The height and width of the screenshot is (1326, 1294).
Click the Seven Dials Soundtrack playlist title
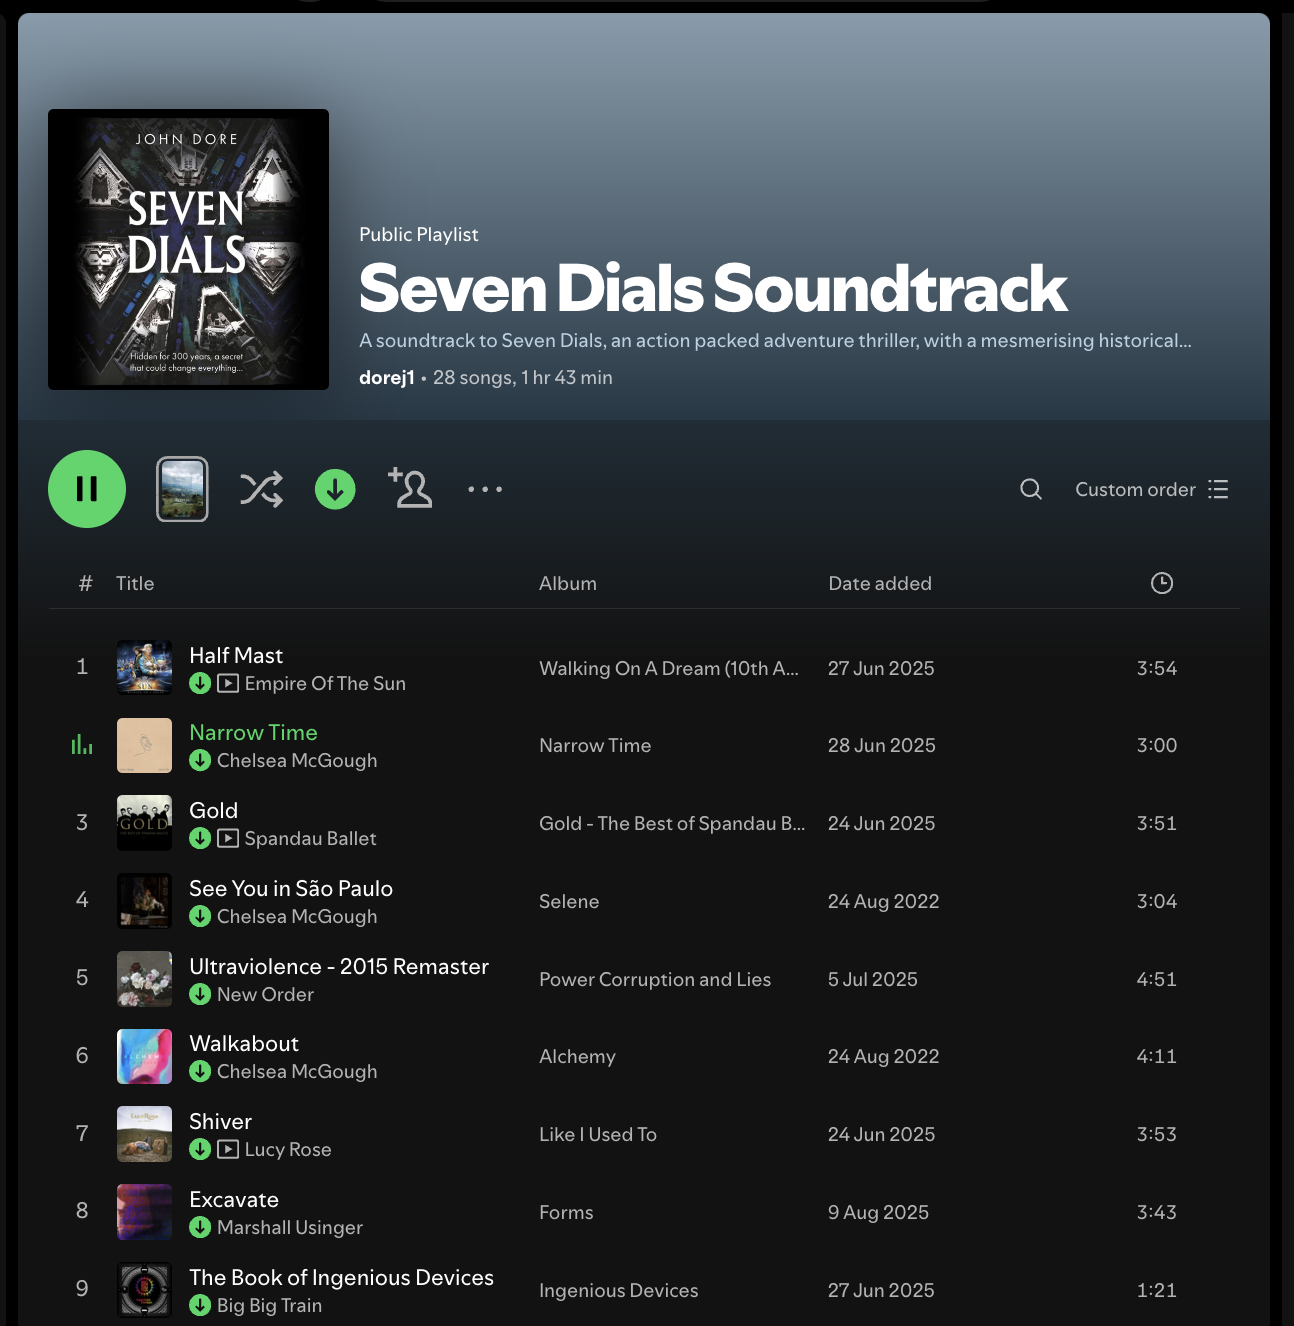coord(713,288)
